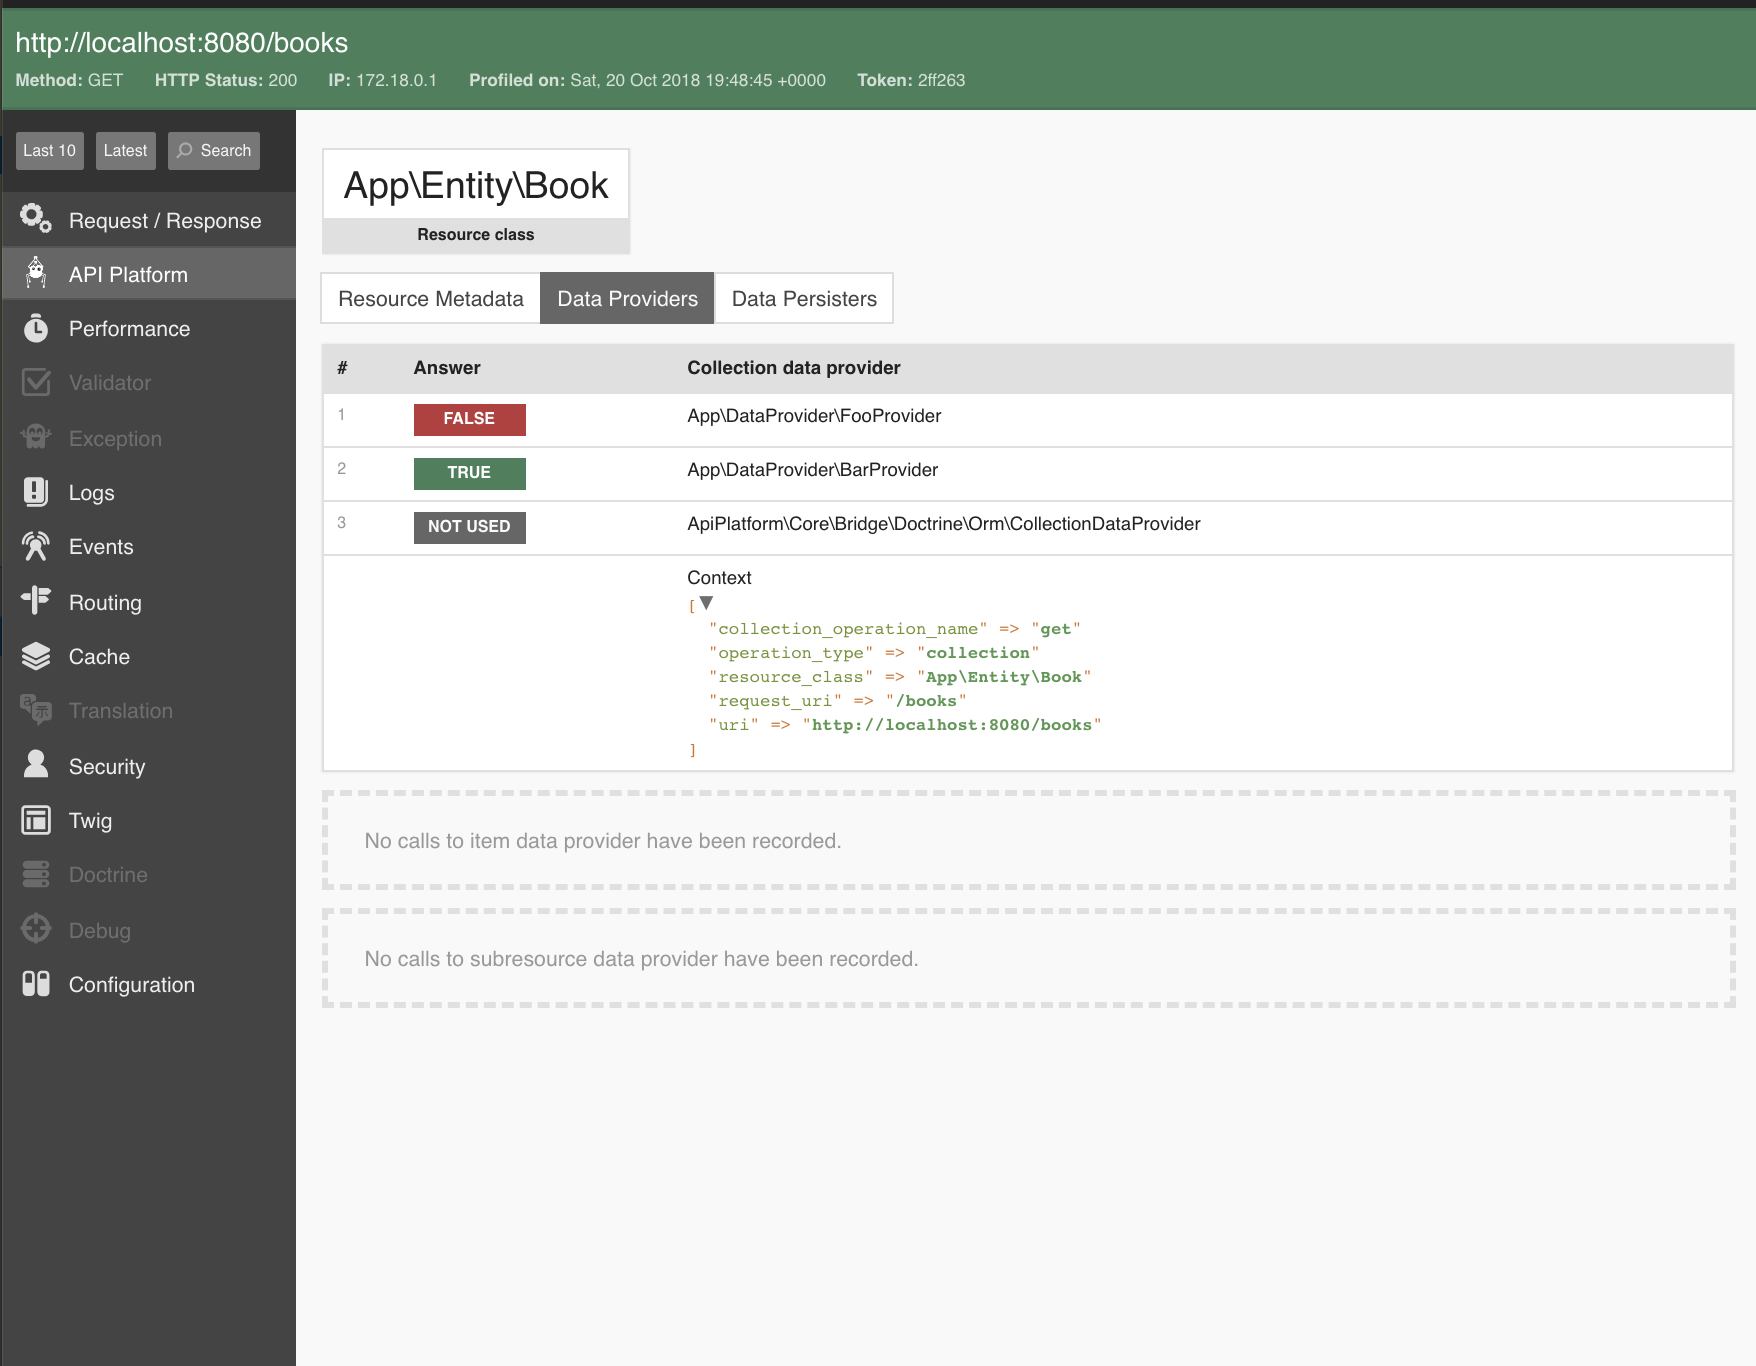Image resolution: width=1756 pixels, height=1366 pixels.
Task: Click the "App\Entity\Book" context value
Action: tap(1004, 676)
